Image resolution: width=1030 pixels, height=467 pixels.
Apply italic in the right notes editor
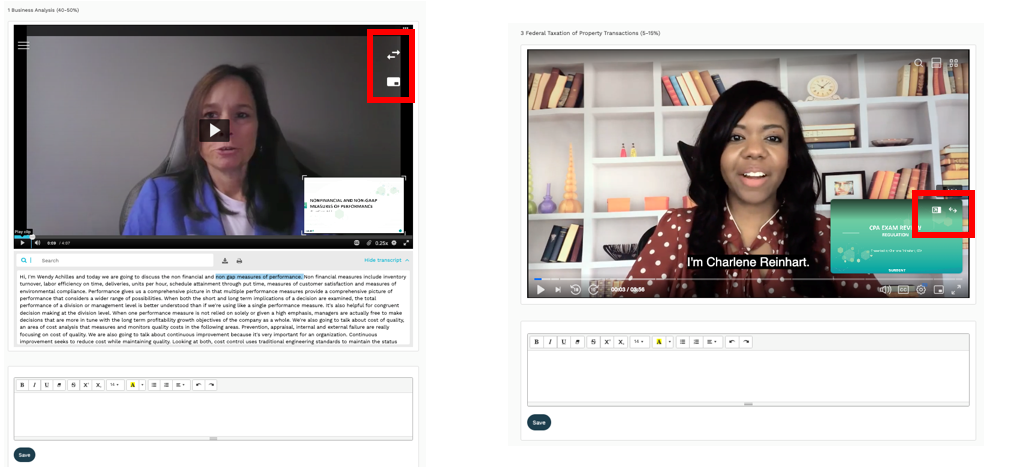tap(550, 342)
